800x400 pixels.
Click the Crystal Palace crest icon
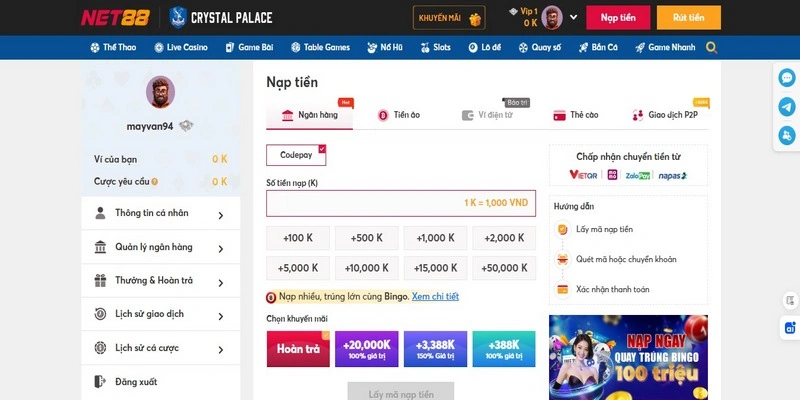(178, 17)
